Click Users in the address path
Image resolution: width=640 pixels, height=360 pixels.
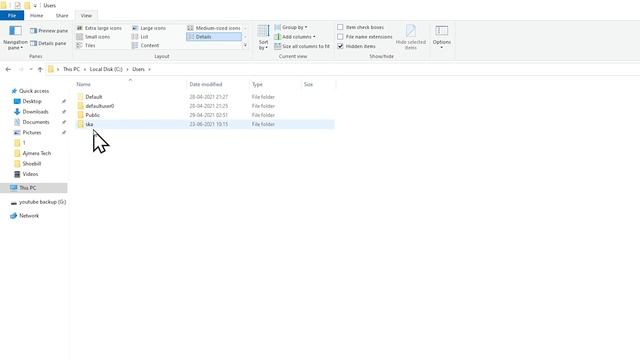click(138, 69)
